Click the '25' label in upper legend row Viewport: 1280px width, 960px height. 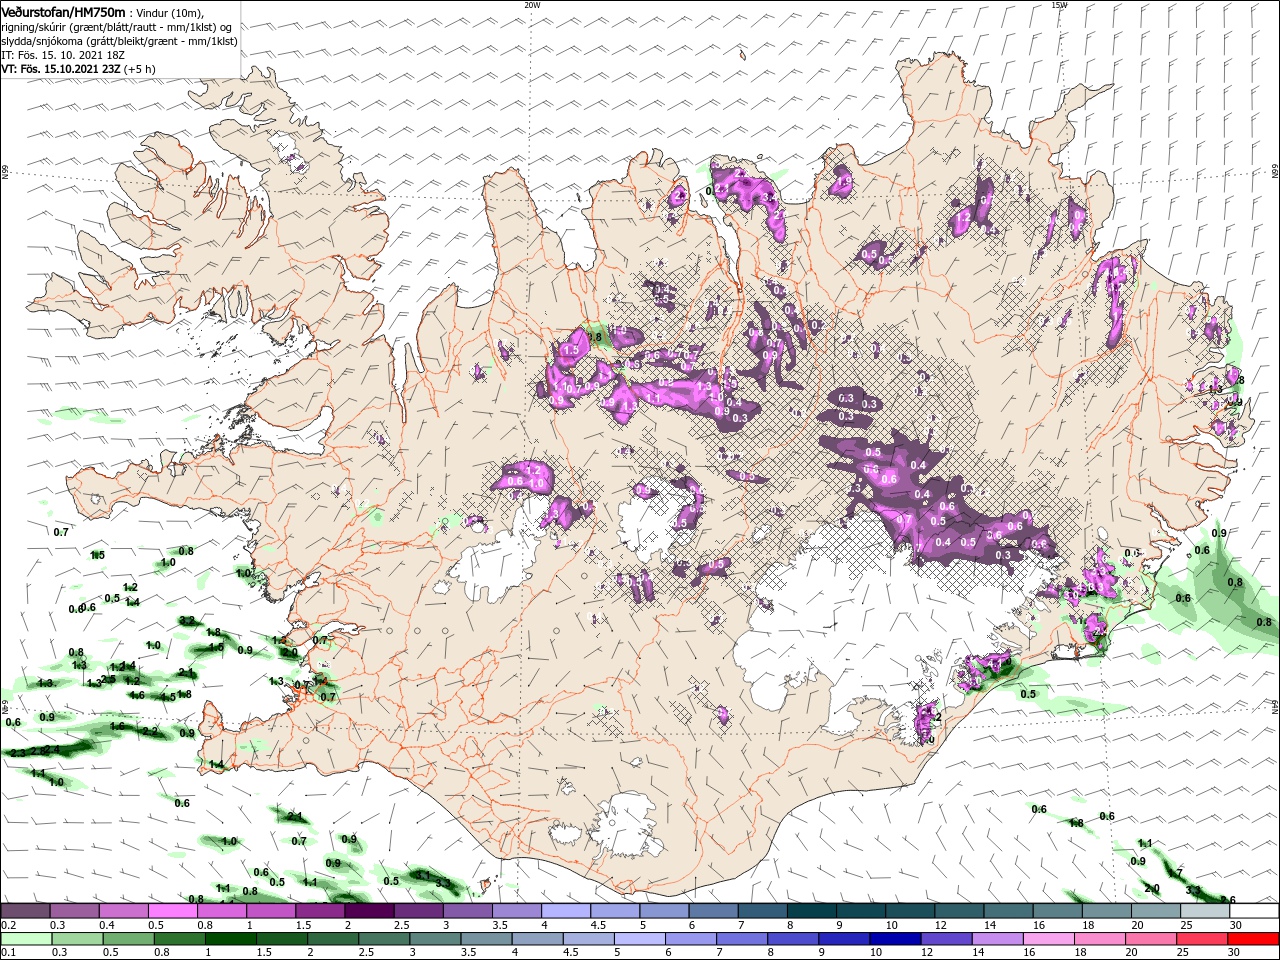click(1188, 926)
